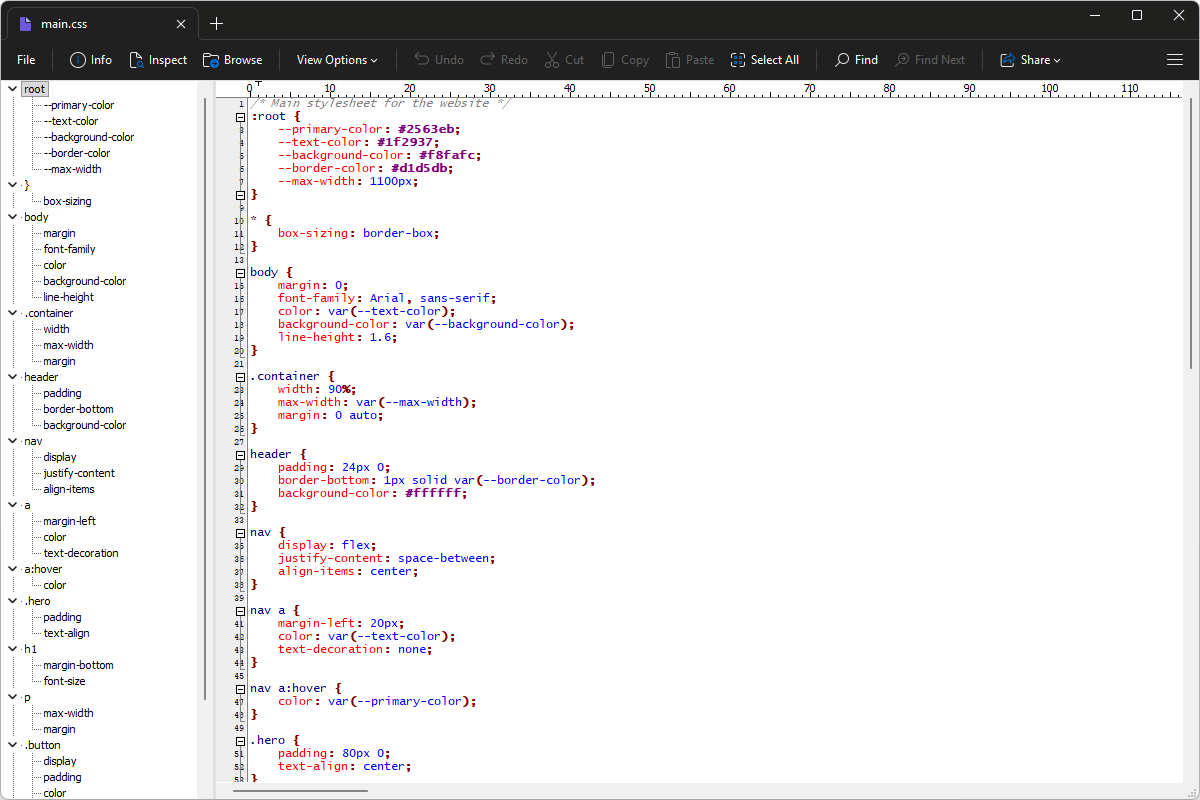
Task: Click the Browse toolbar button
Action: tap(232, 60)
